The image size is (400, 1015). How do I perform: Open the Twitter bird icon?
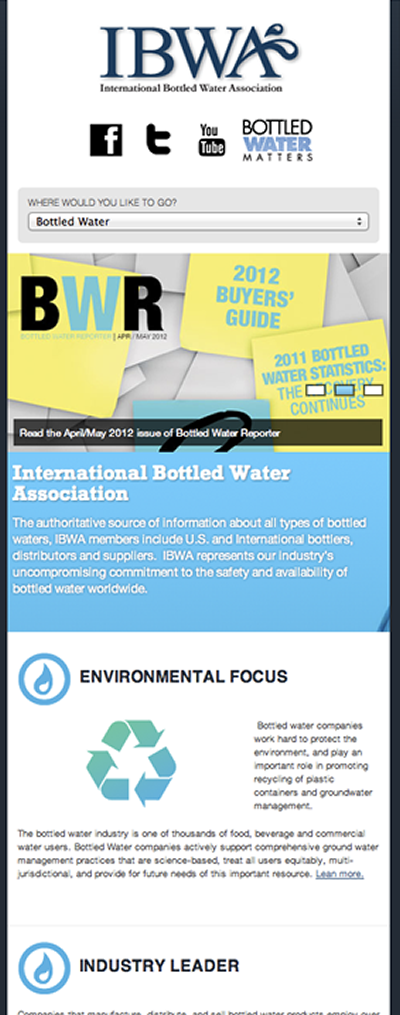[159, 140]
